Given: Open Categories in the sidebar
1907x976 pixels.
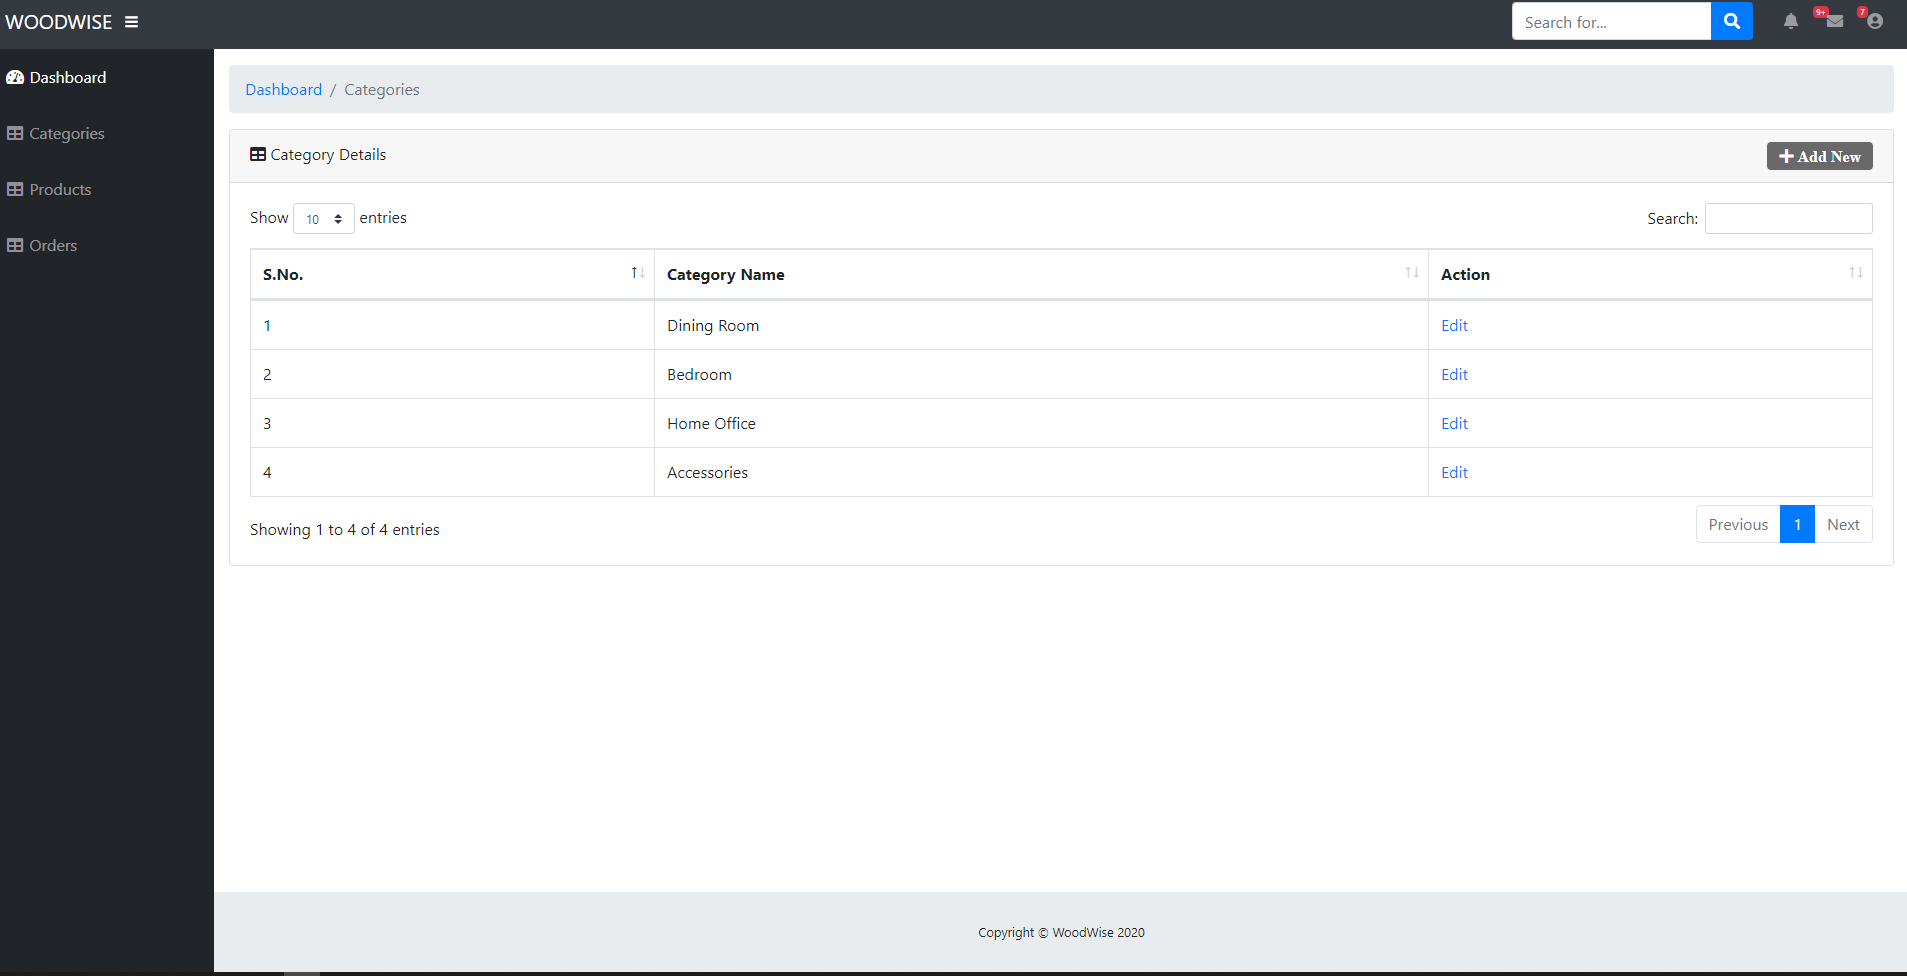Looking at the screenshot, I should (56, 134).
